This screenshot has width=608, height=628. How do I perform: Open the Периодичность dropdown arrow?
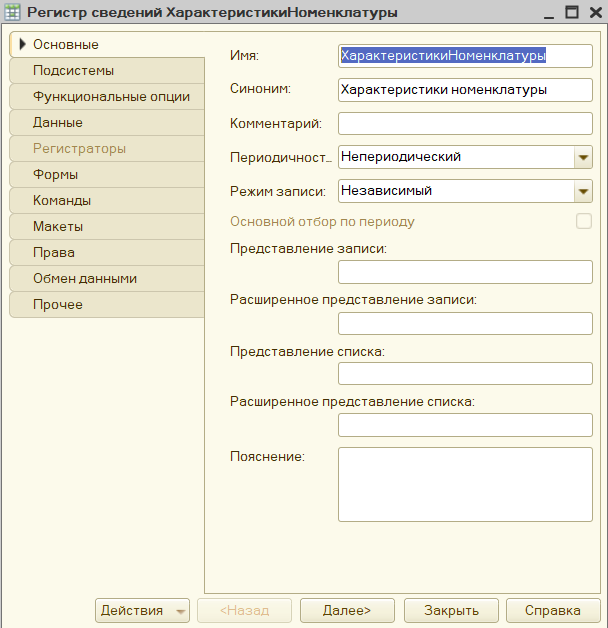[583, 157]
